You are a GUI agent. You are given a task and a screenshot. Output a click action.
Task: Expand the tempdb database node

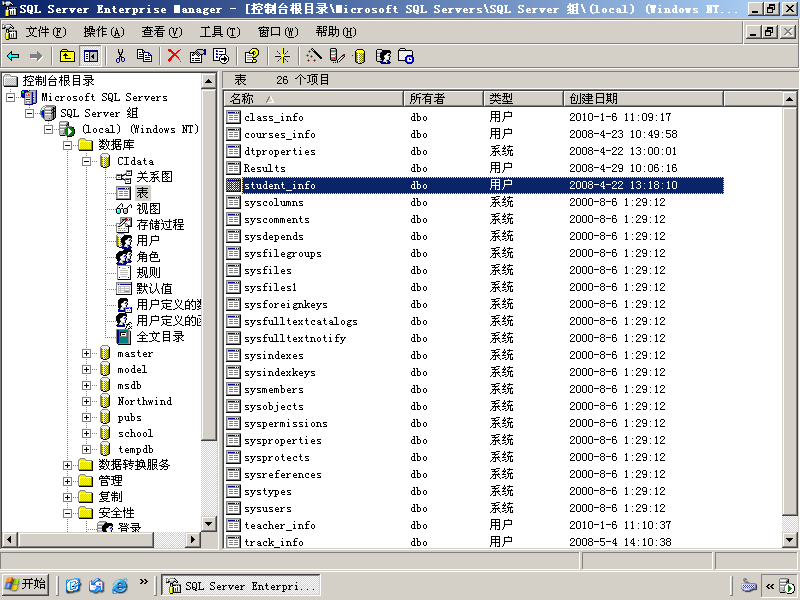[86, 449]
